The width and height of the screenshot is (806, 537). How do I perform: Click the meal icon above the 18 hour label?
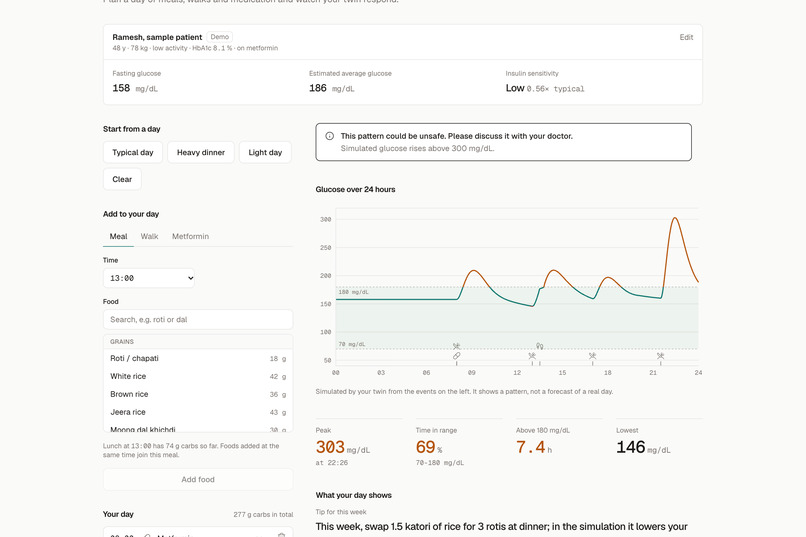pos(592,356)
